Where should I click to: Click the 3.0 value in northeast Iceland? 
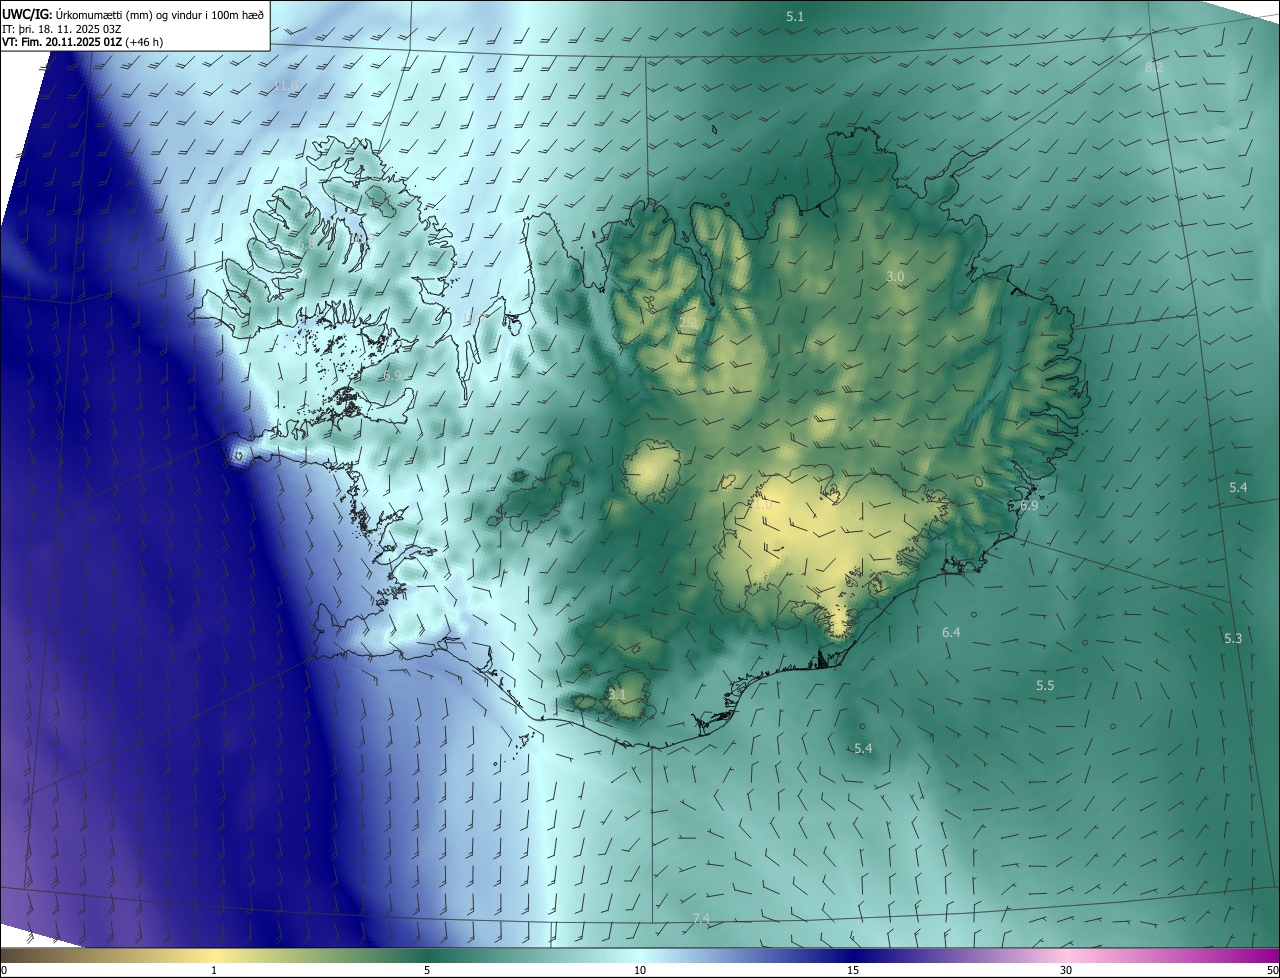tap(895, 276)
